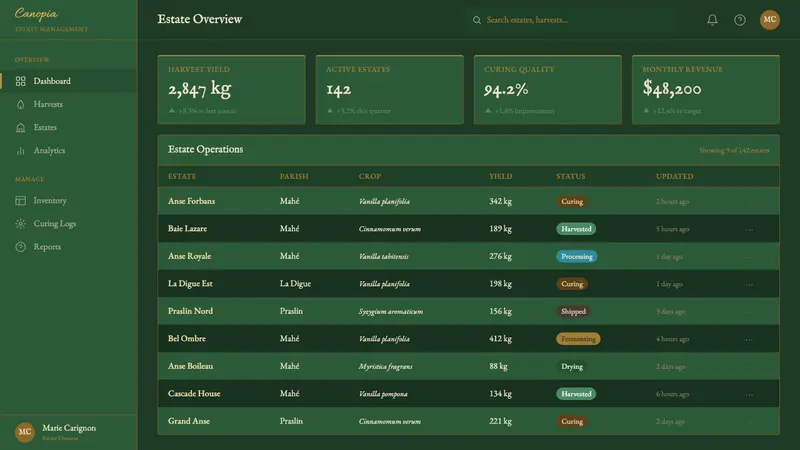Select the Bel Ombre estate name
The height and width of the screenshot is (450, 800).
(187, 339)
